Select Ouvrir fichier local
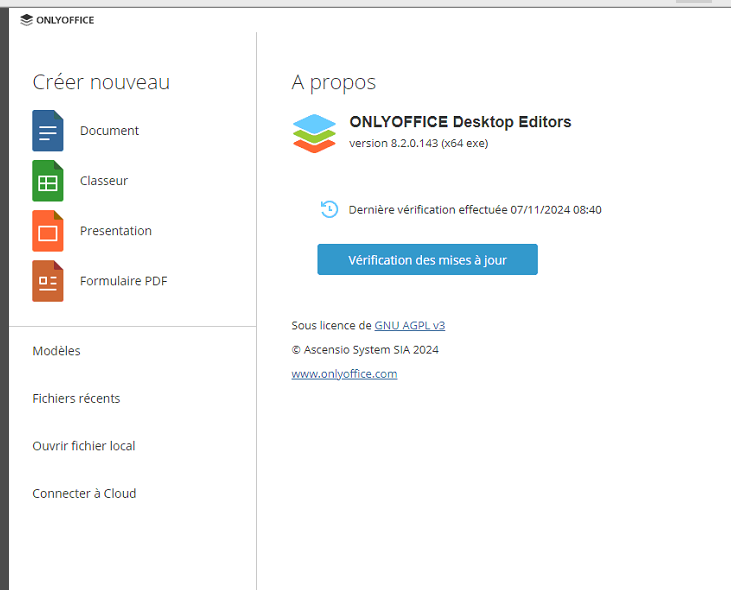 84,446
